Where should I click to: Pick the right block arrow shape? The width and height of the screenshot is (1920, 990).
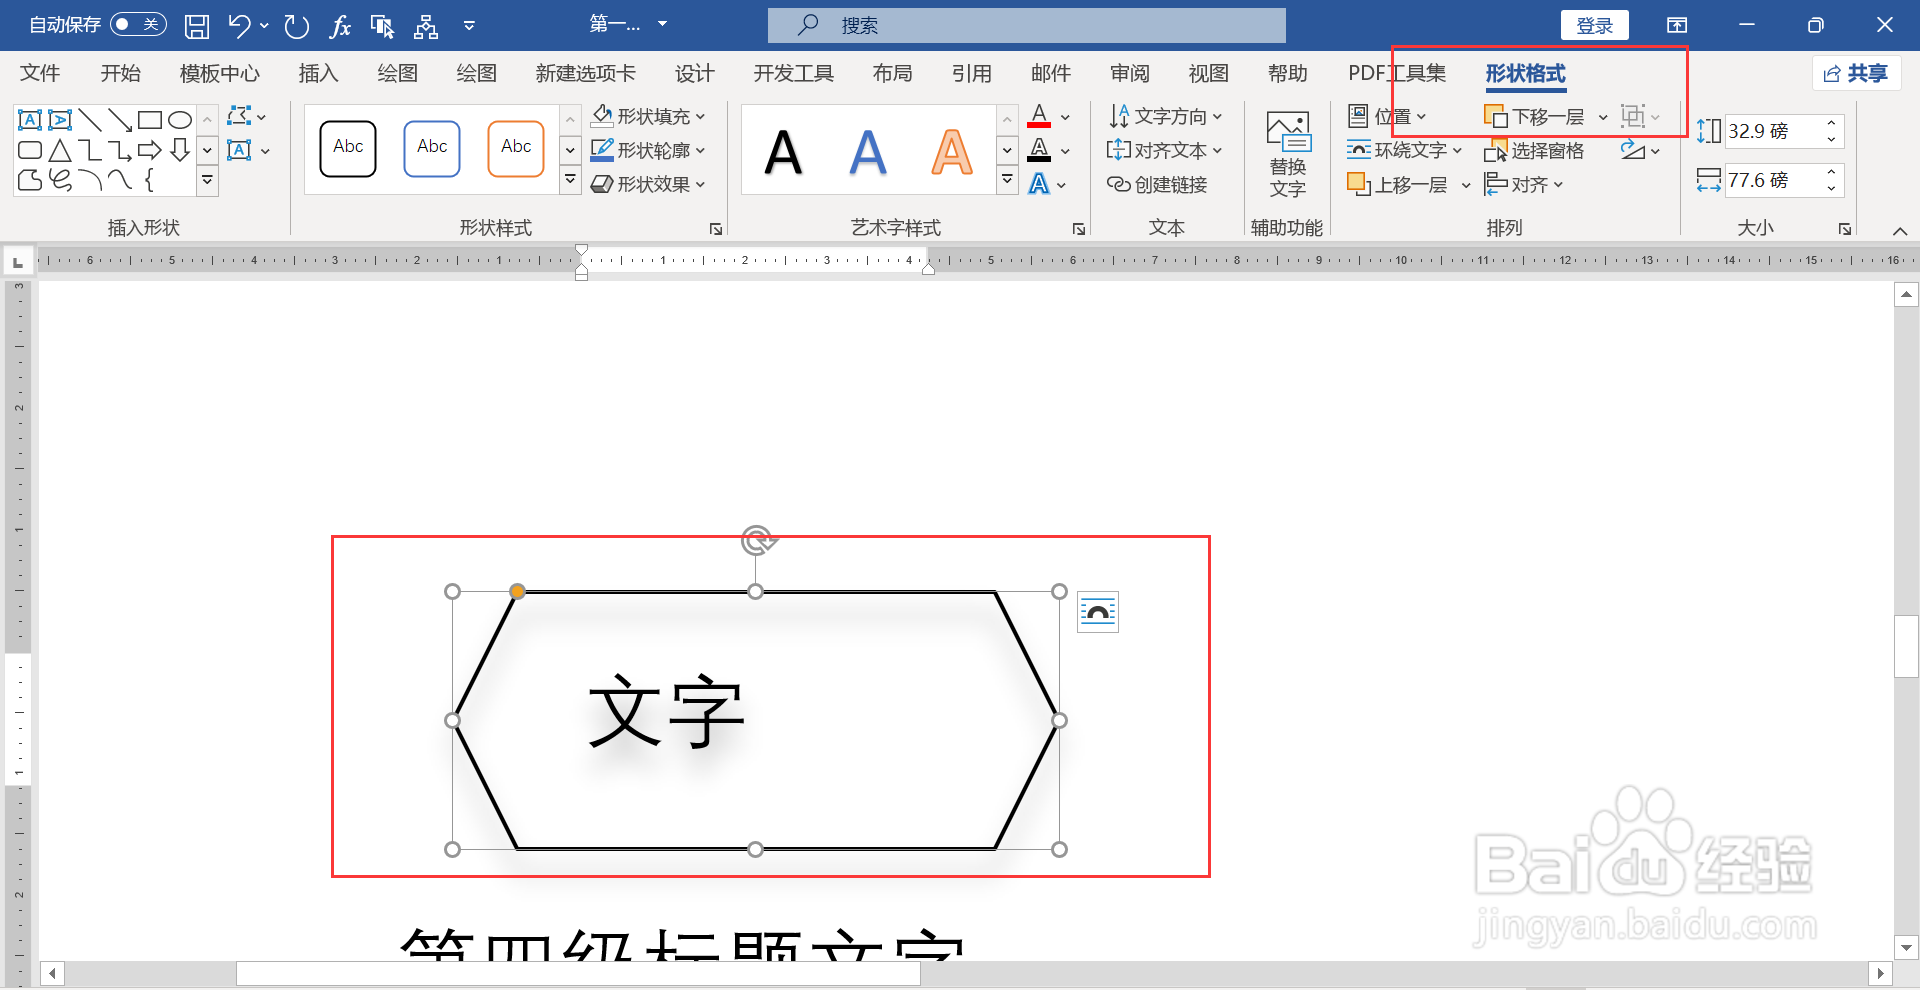(150, 151)
